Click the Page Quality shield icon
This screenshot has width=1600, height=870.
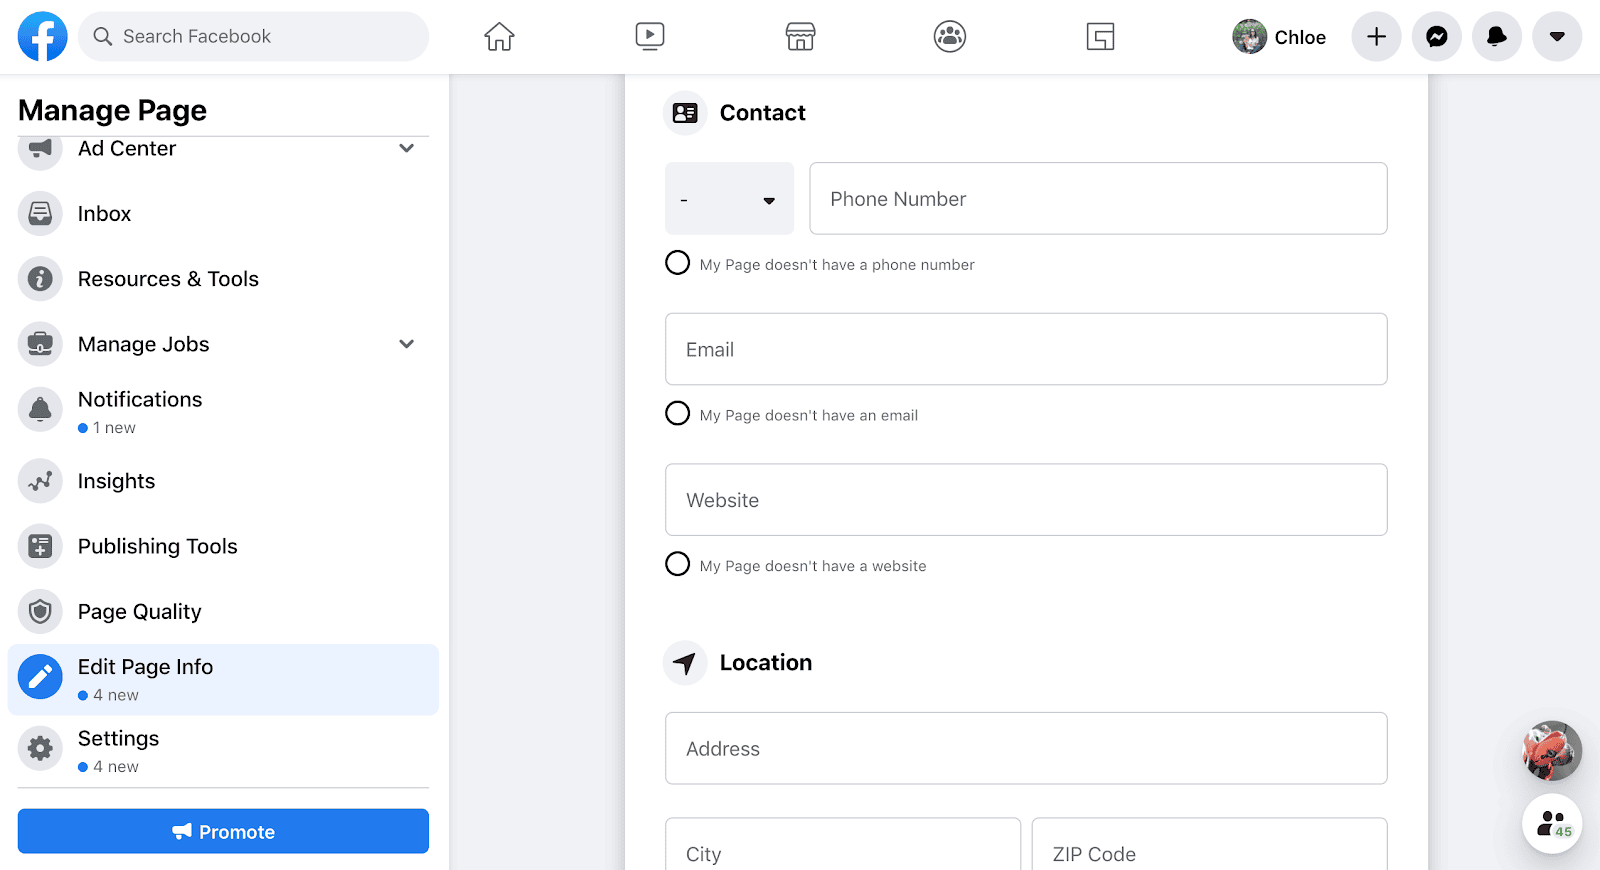click(x=40, y=611)
